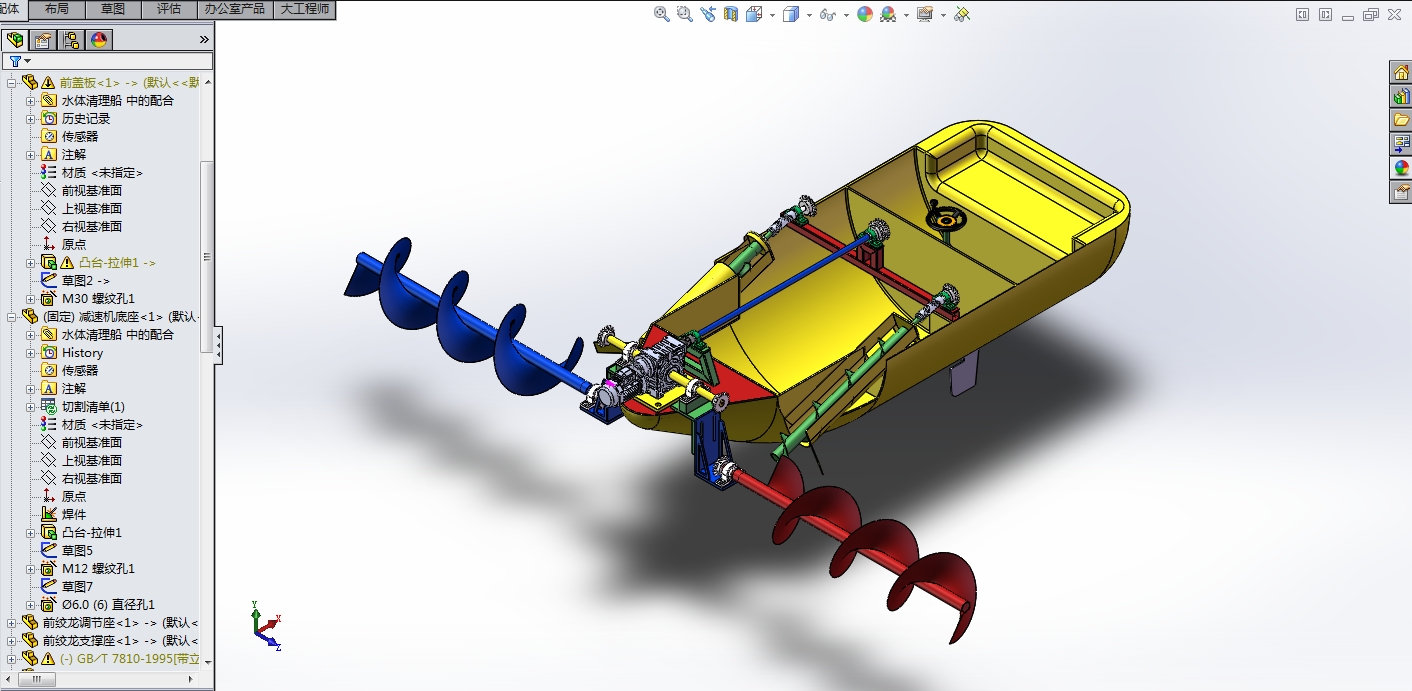
Task: Click the View Settings monitor icon
Action: [x=925, y=14]
